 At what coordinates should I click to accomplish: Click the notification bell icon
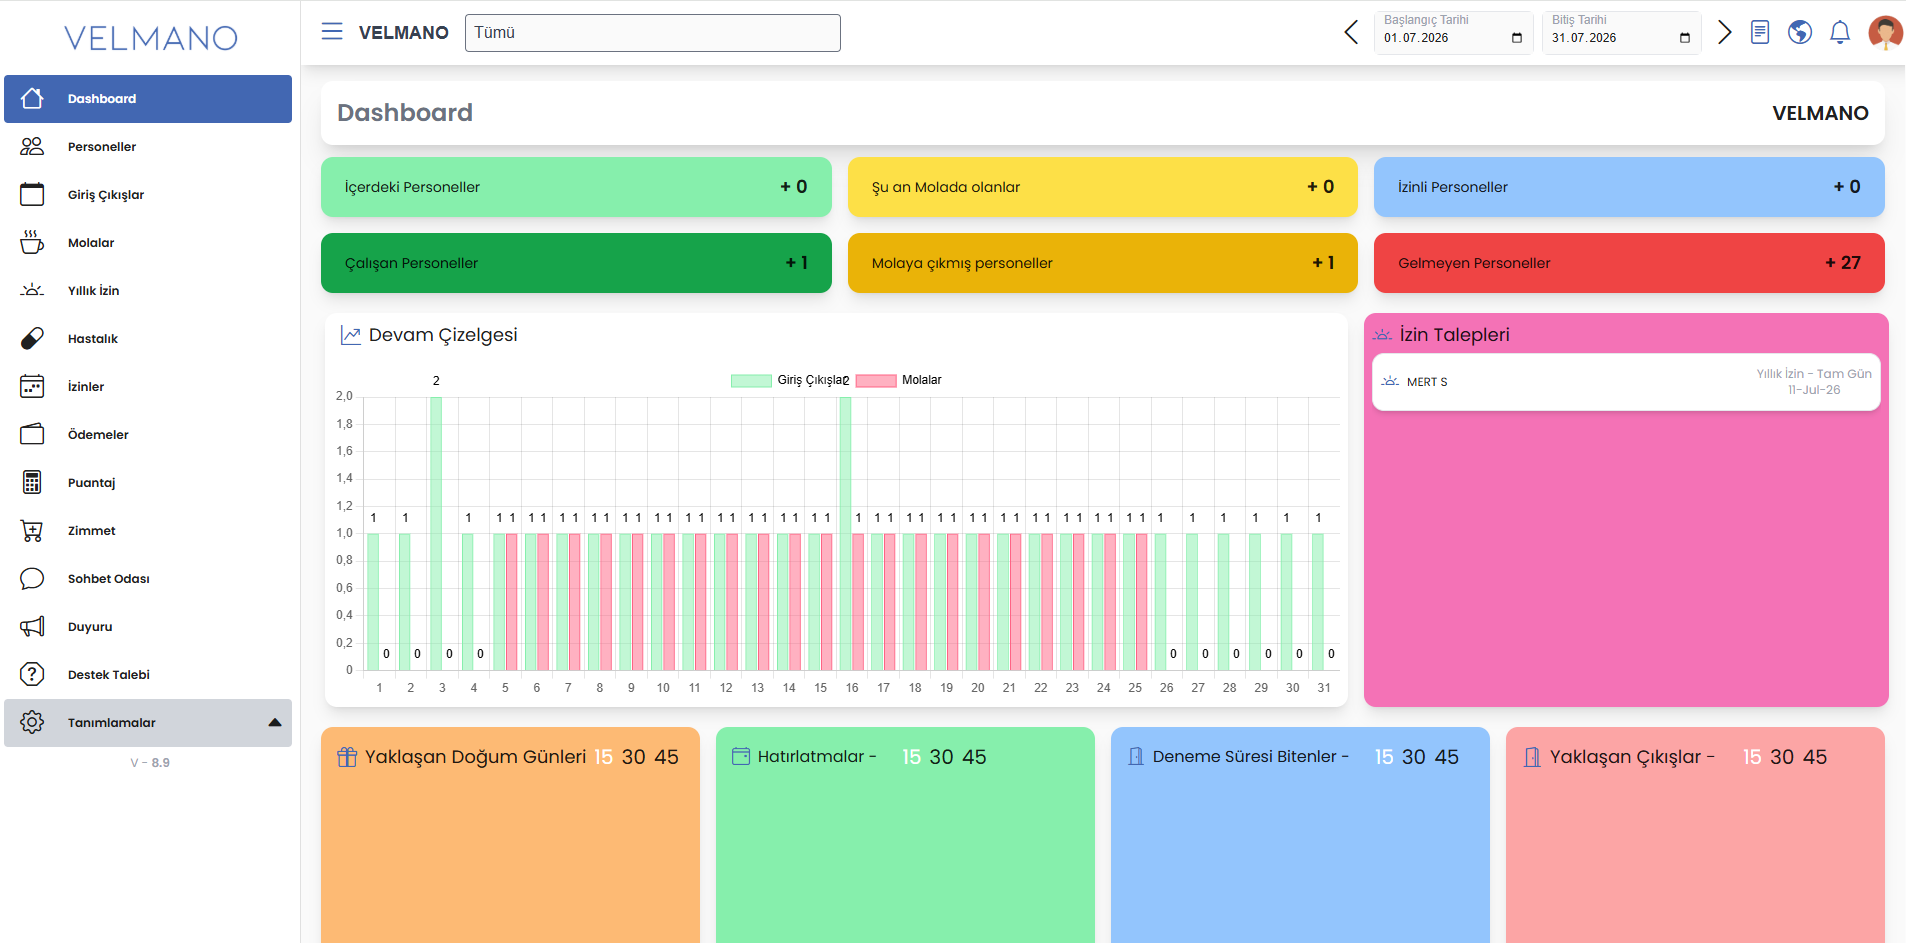1840,32
